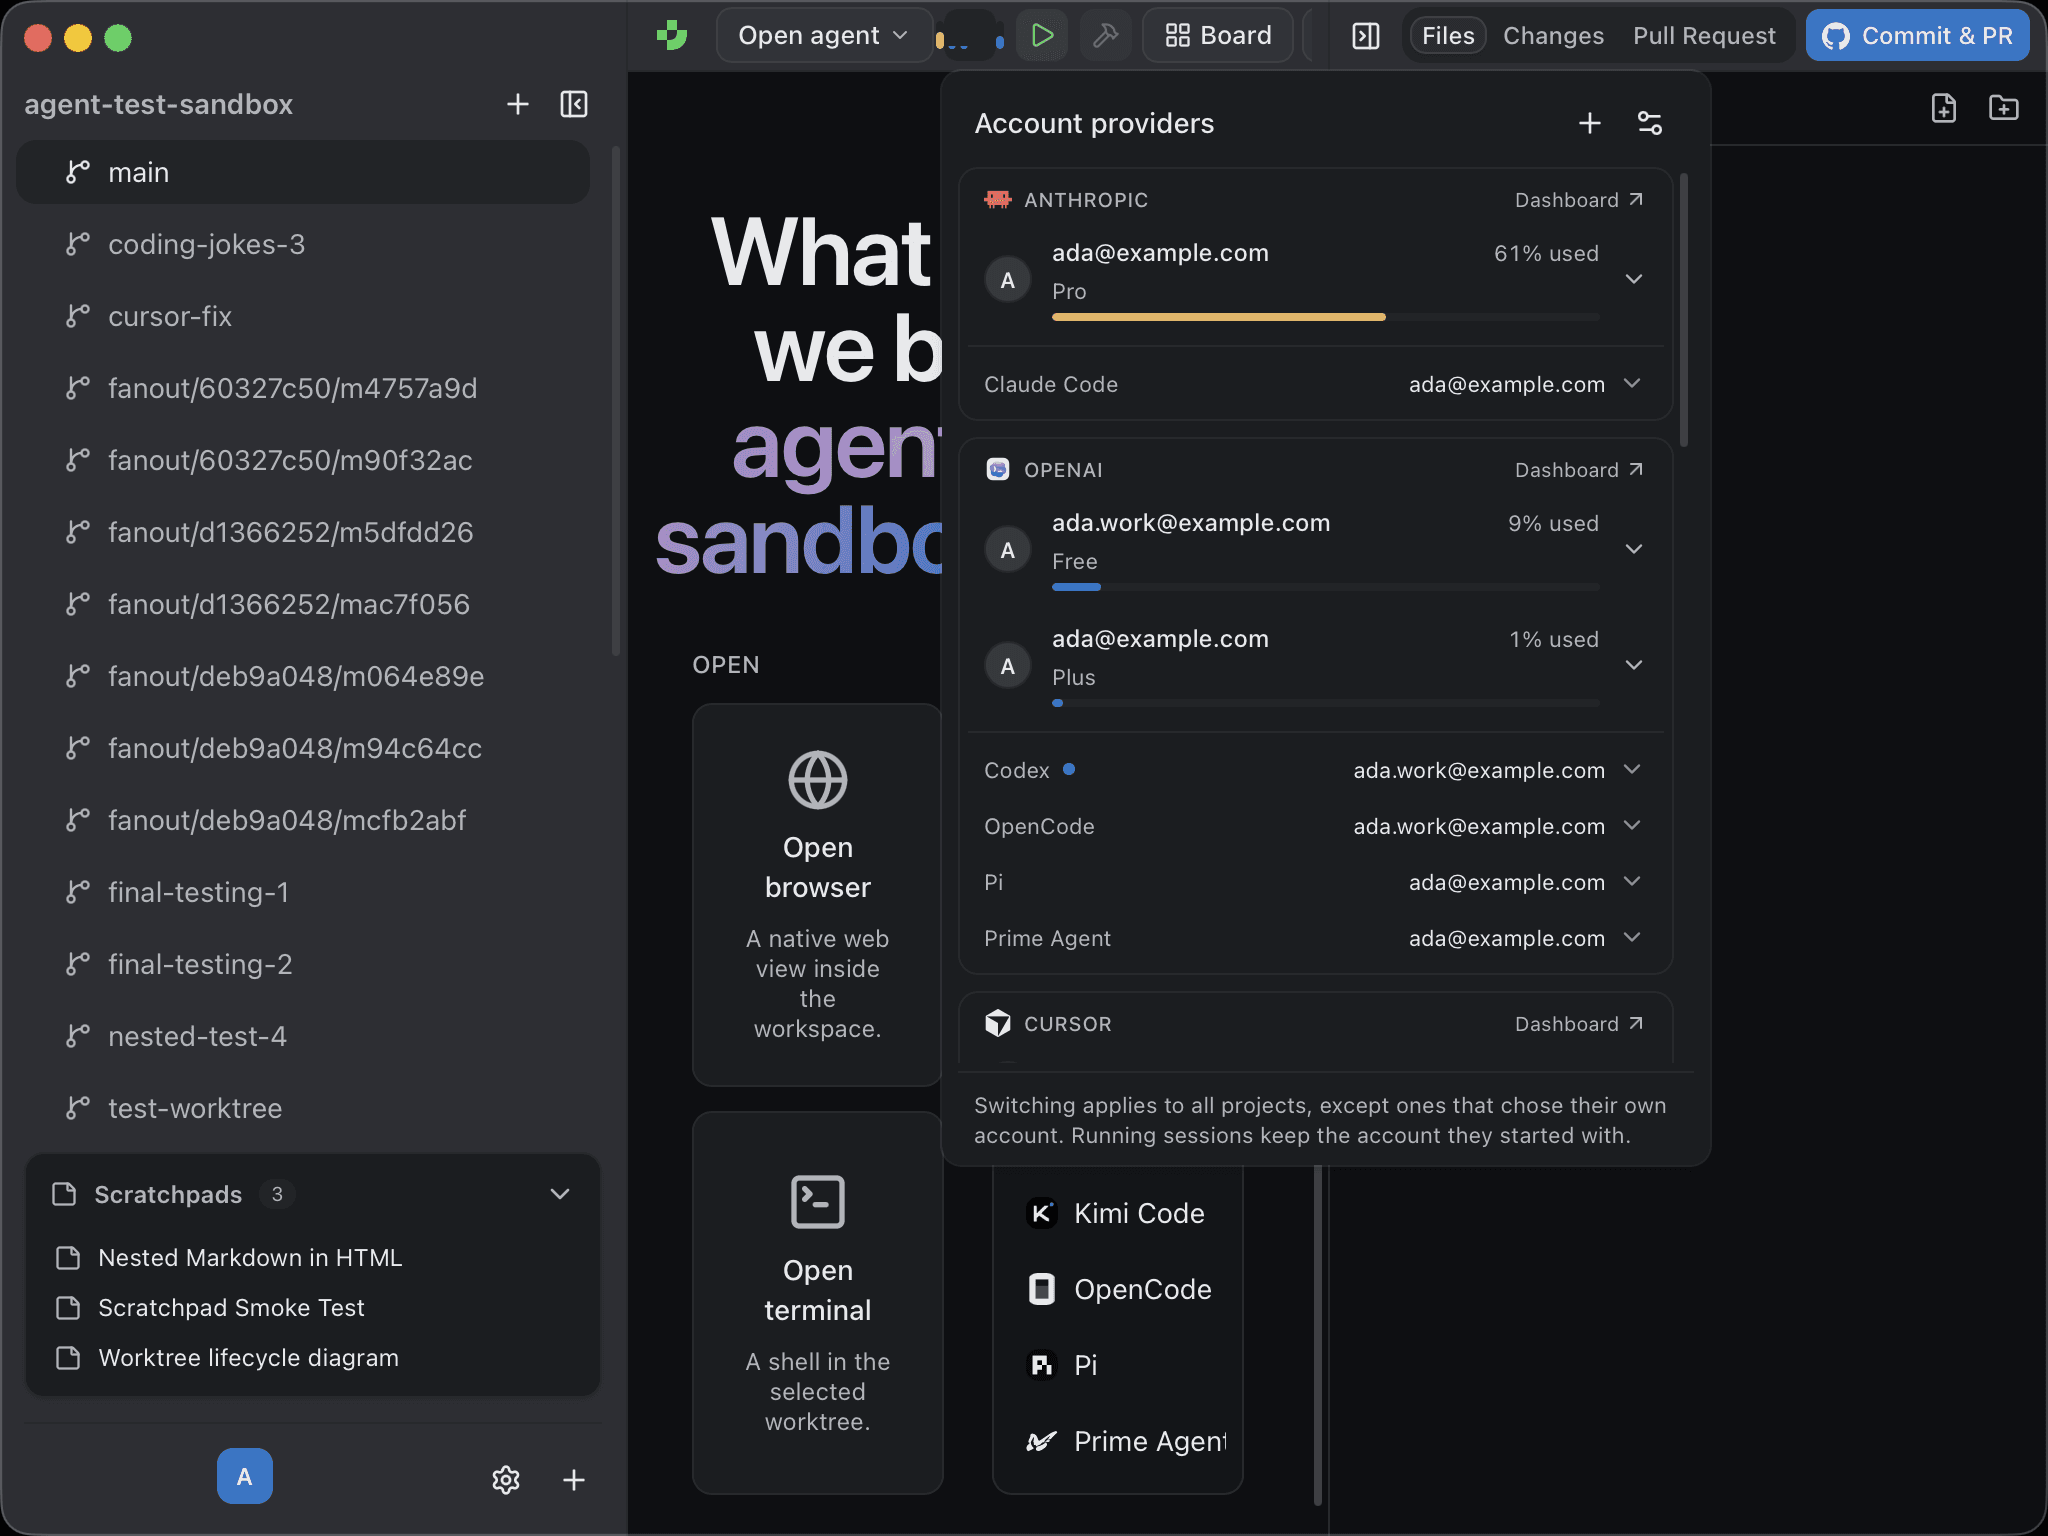The image size is (2048, 1536).
Task: Select branch fanout/d1366252/mac7f056
Action: pos(303,604)
